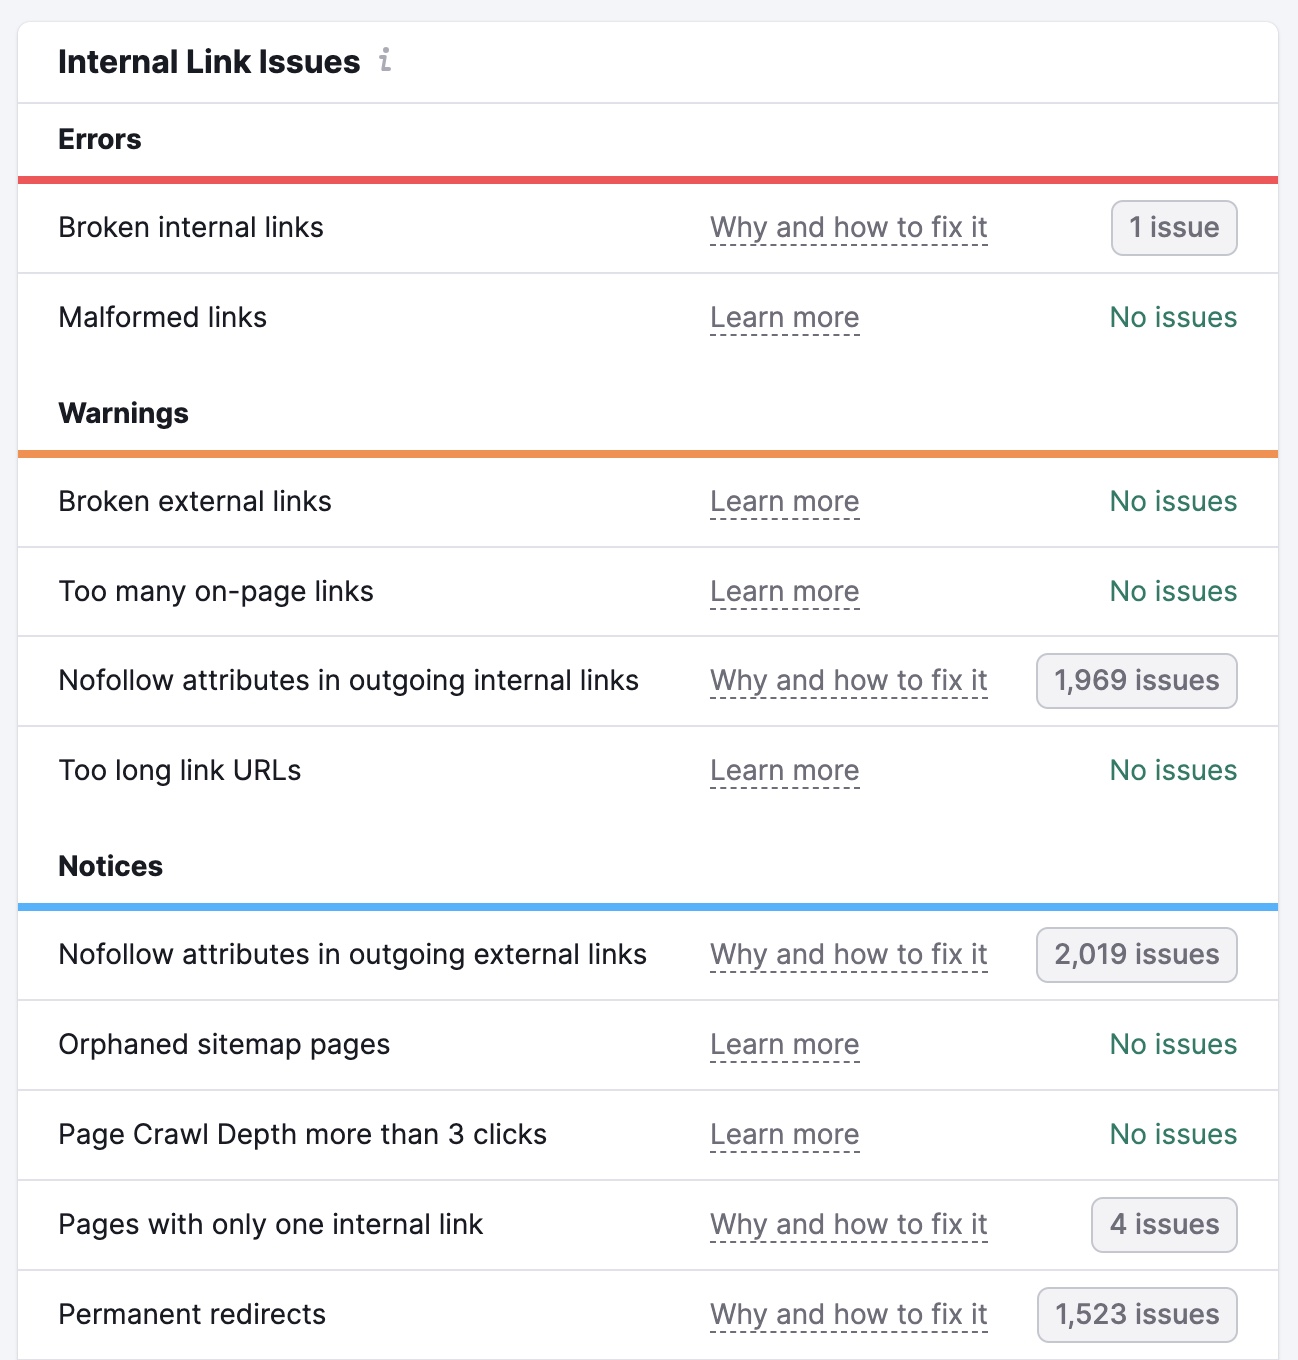
Task: Click Why and how to fix one internal link pages
Action: (x=848, y=1224)
